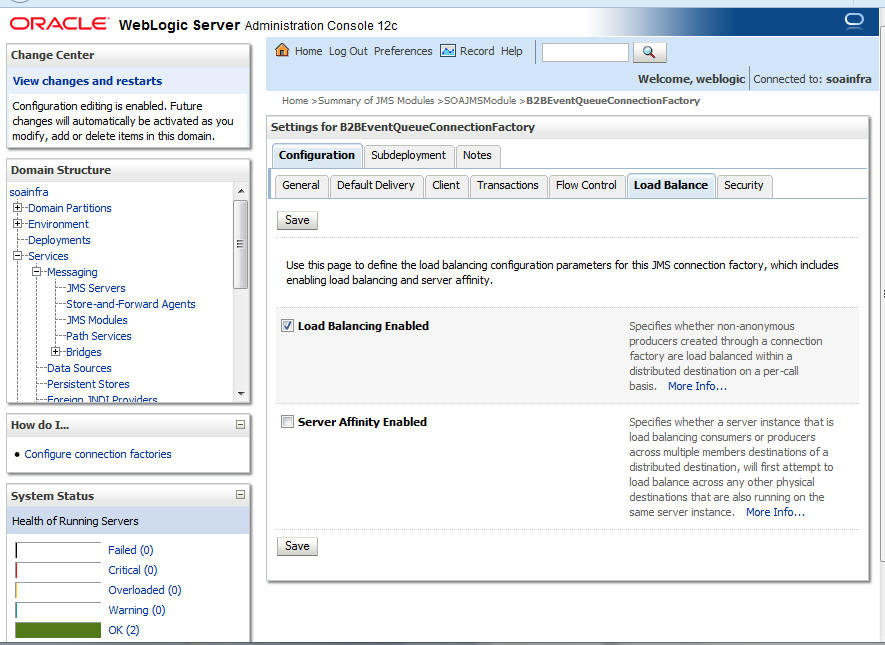
Task: Expand the Environment tree node
Action: pos(17,223)
